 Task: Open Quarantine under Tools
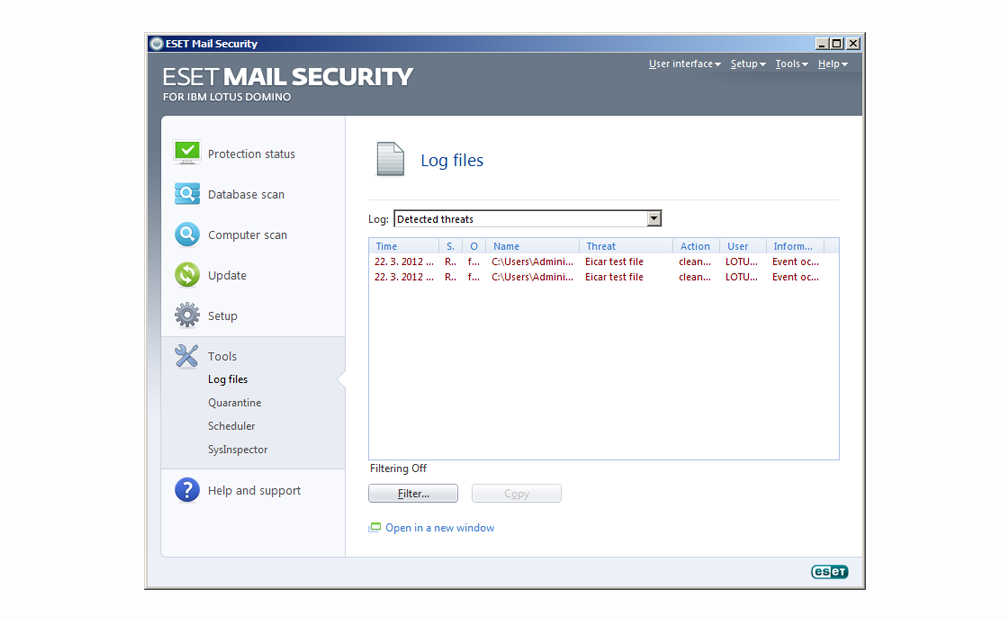pyautogui.click(x=235, y=403)
